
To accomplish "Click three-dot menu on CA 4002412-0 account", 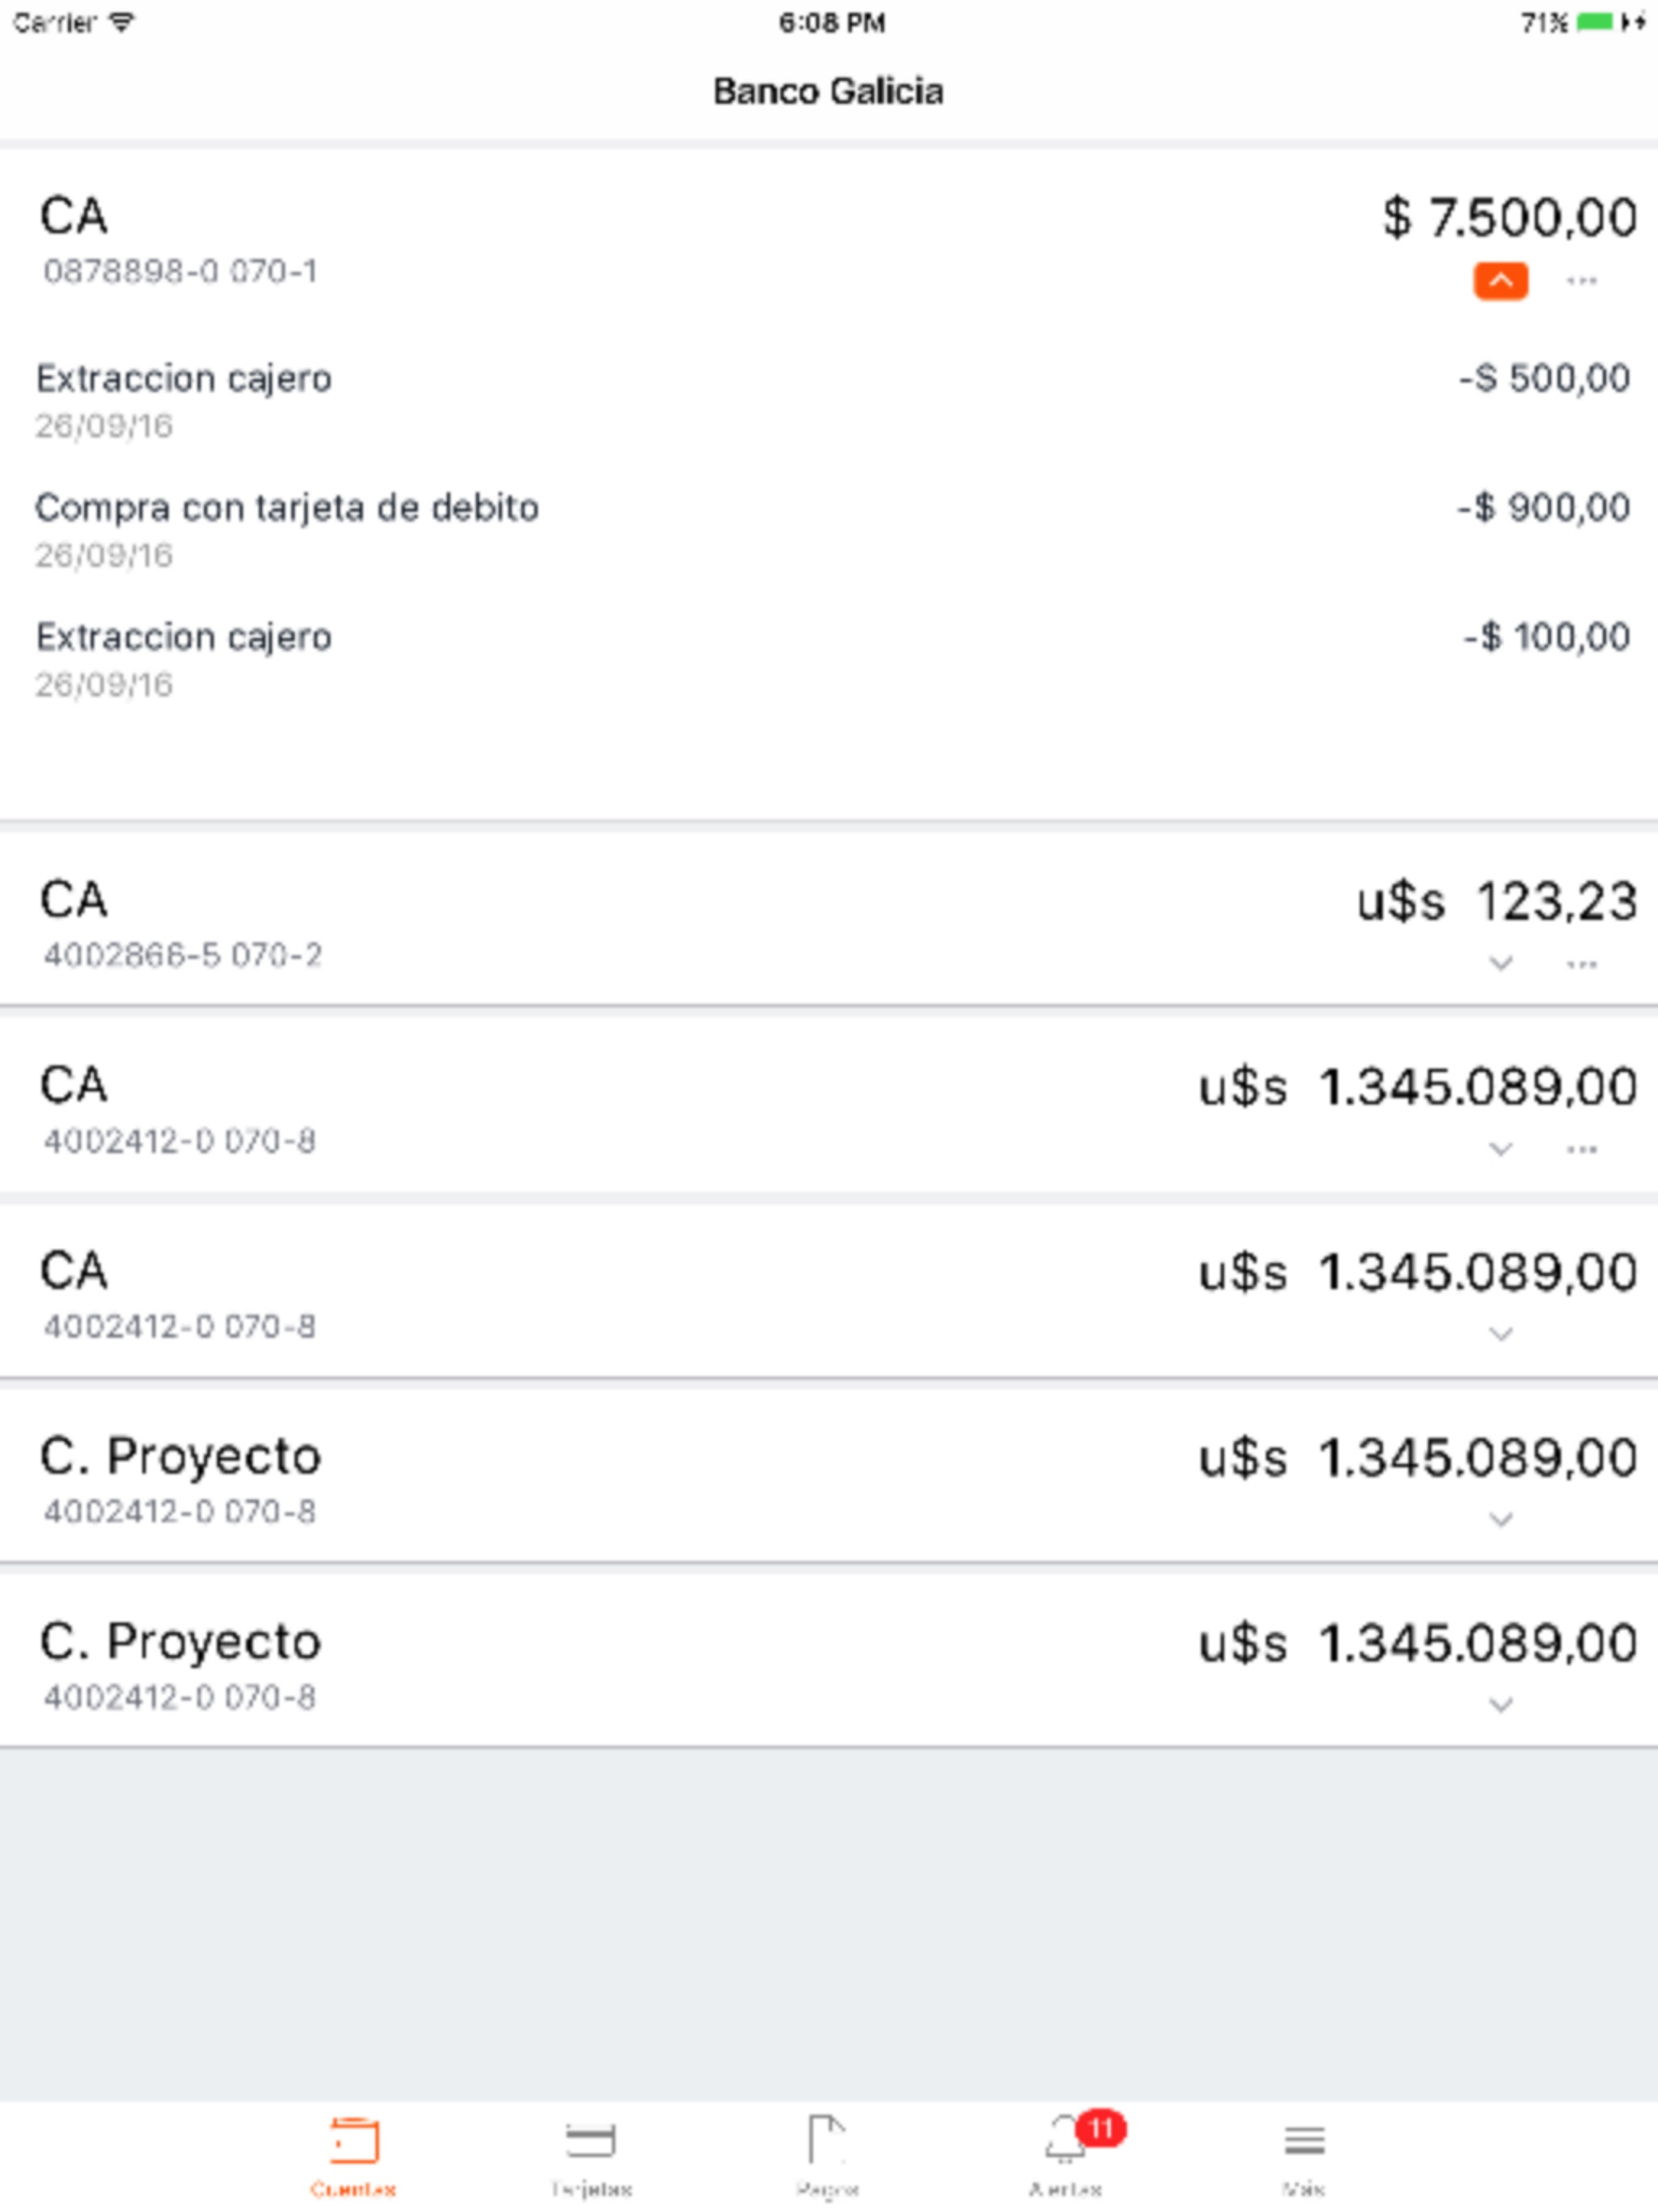I will tap(1581, 1149).
